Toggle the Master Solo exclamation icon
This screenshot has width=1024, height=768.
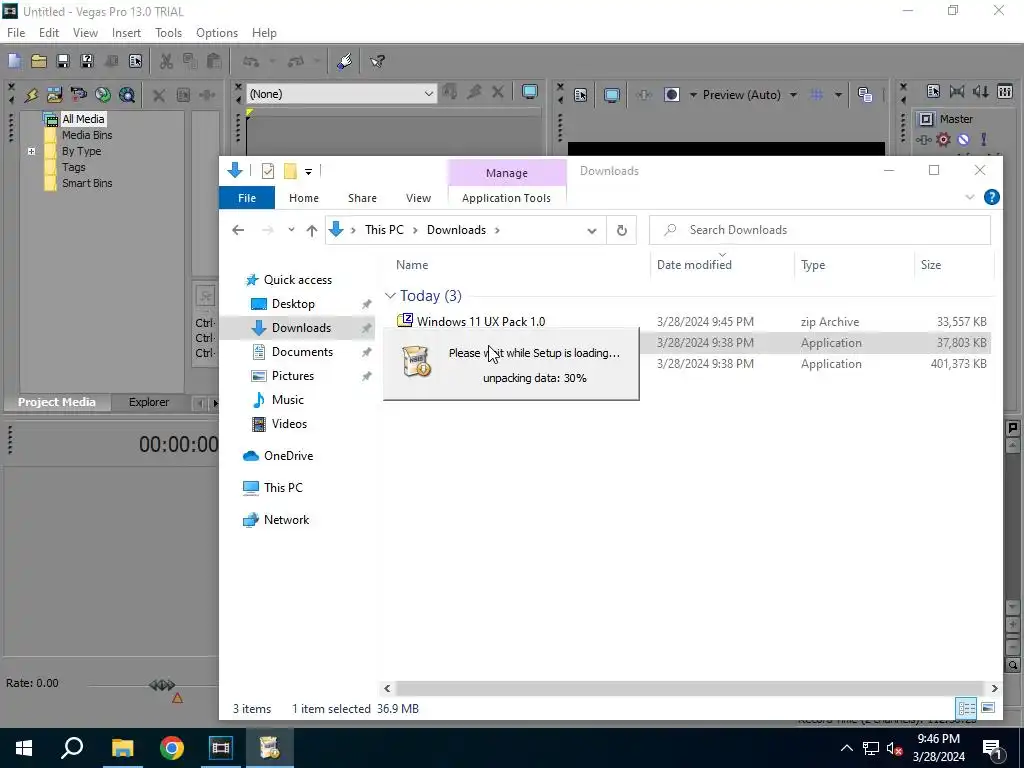(x=984, y=140)
